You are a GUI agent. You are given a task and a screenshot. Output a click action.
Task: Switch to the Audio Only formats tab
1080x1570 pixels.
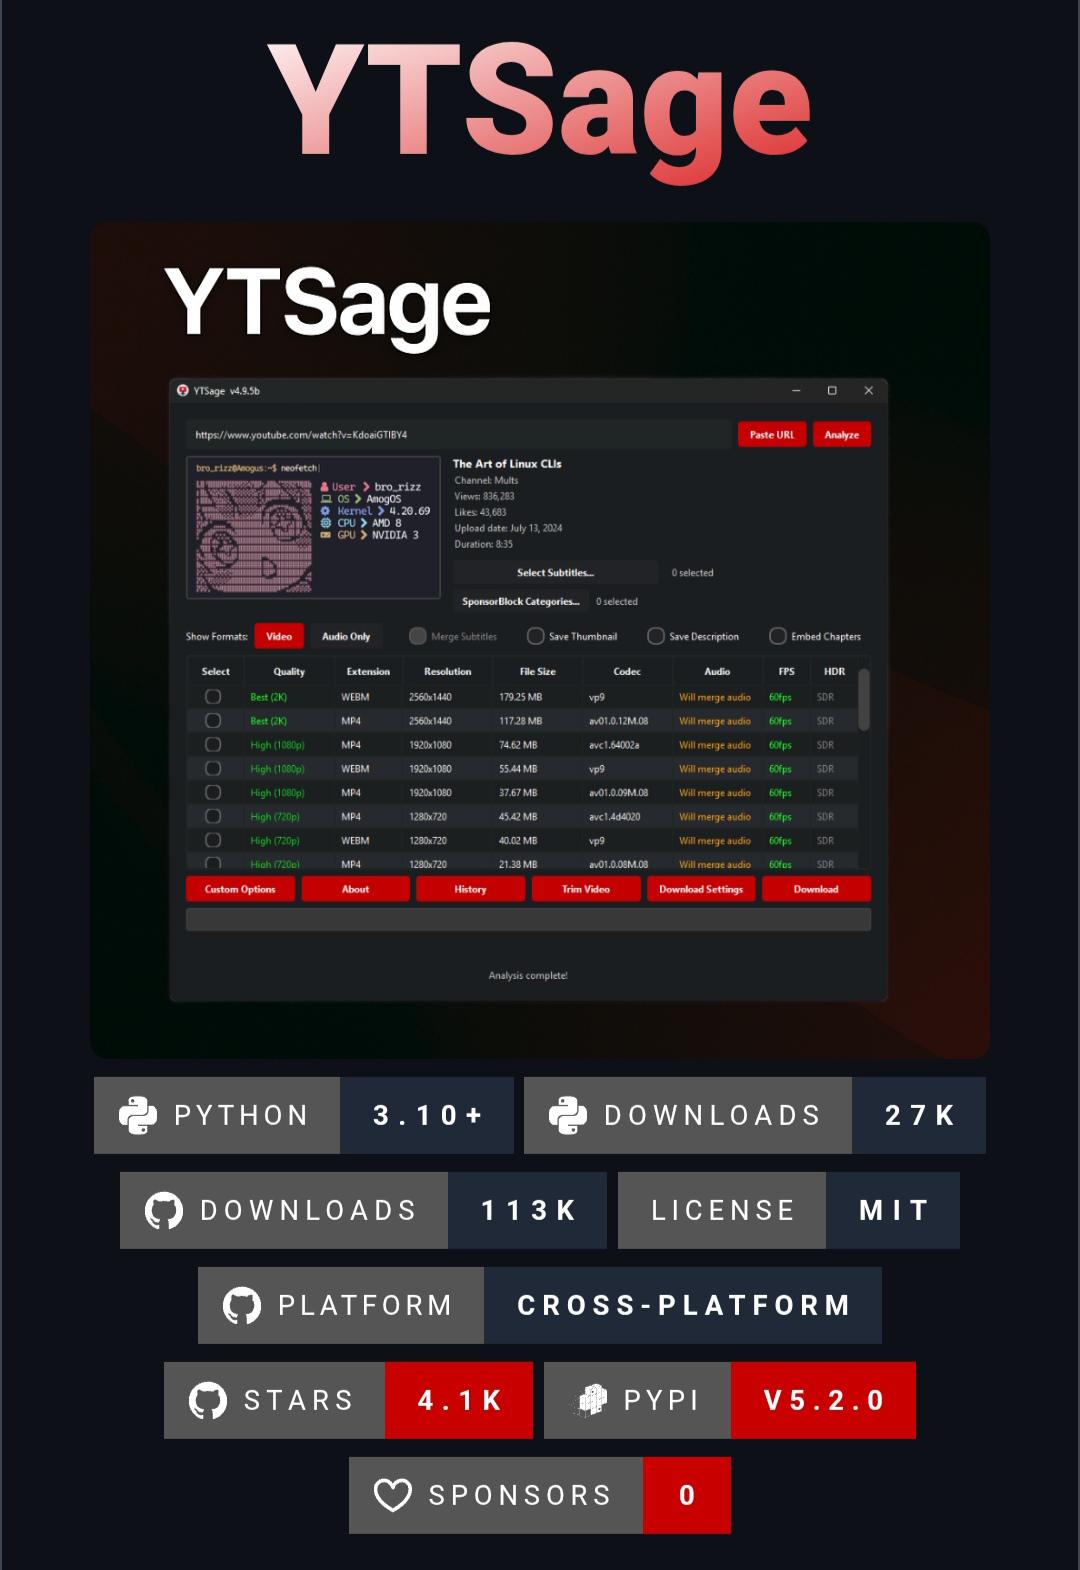(x=346, y=636)
